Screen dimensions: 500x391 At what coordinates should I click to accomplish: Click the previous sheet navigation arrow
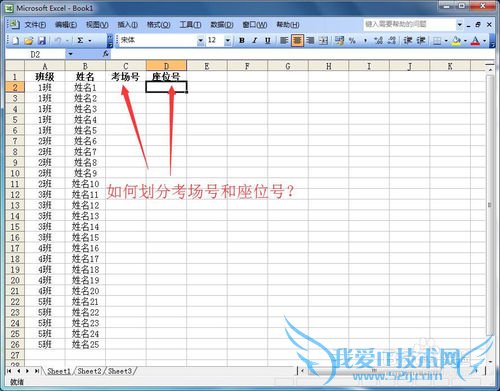click(x=18, y=371)
